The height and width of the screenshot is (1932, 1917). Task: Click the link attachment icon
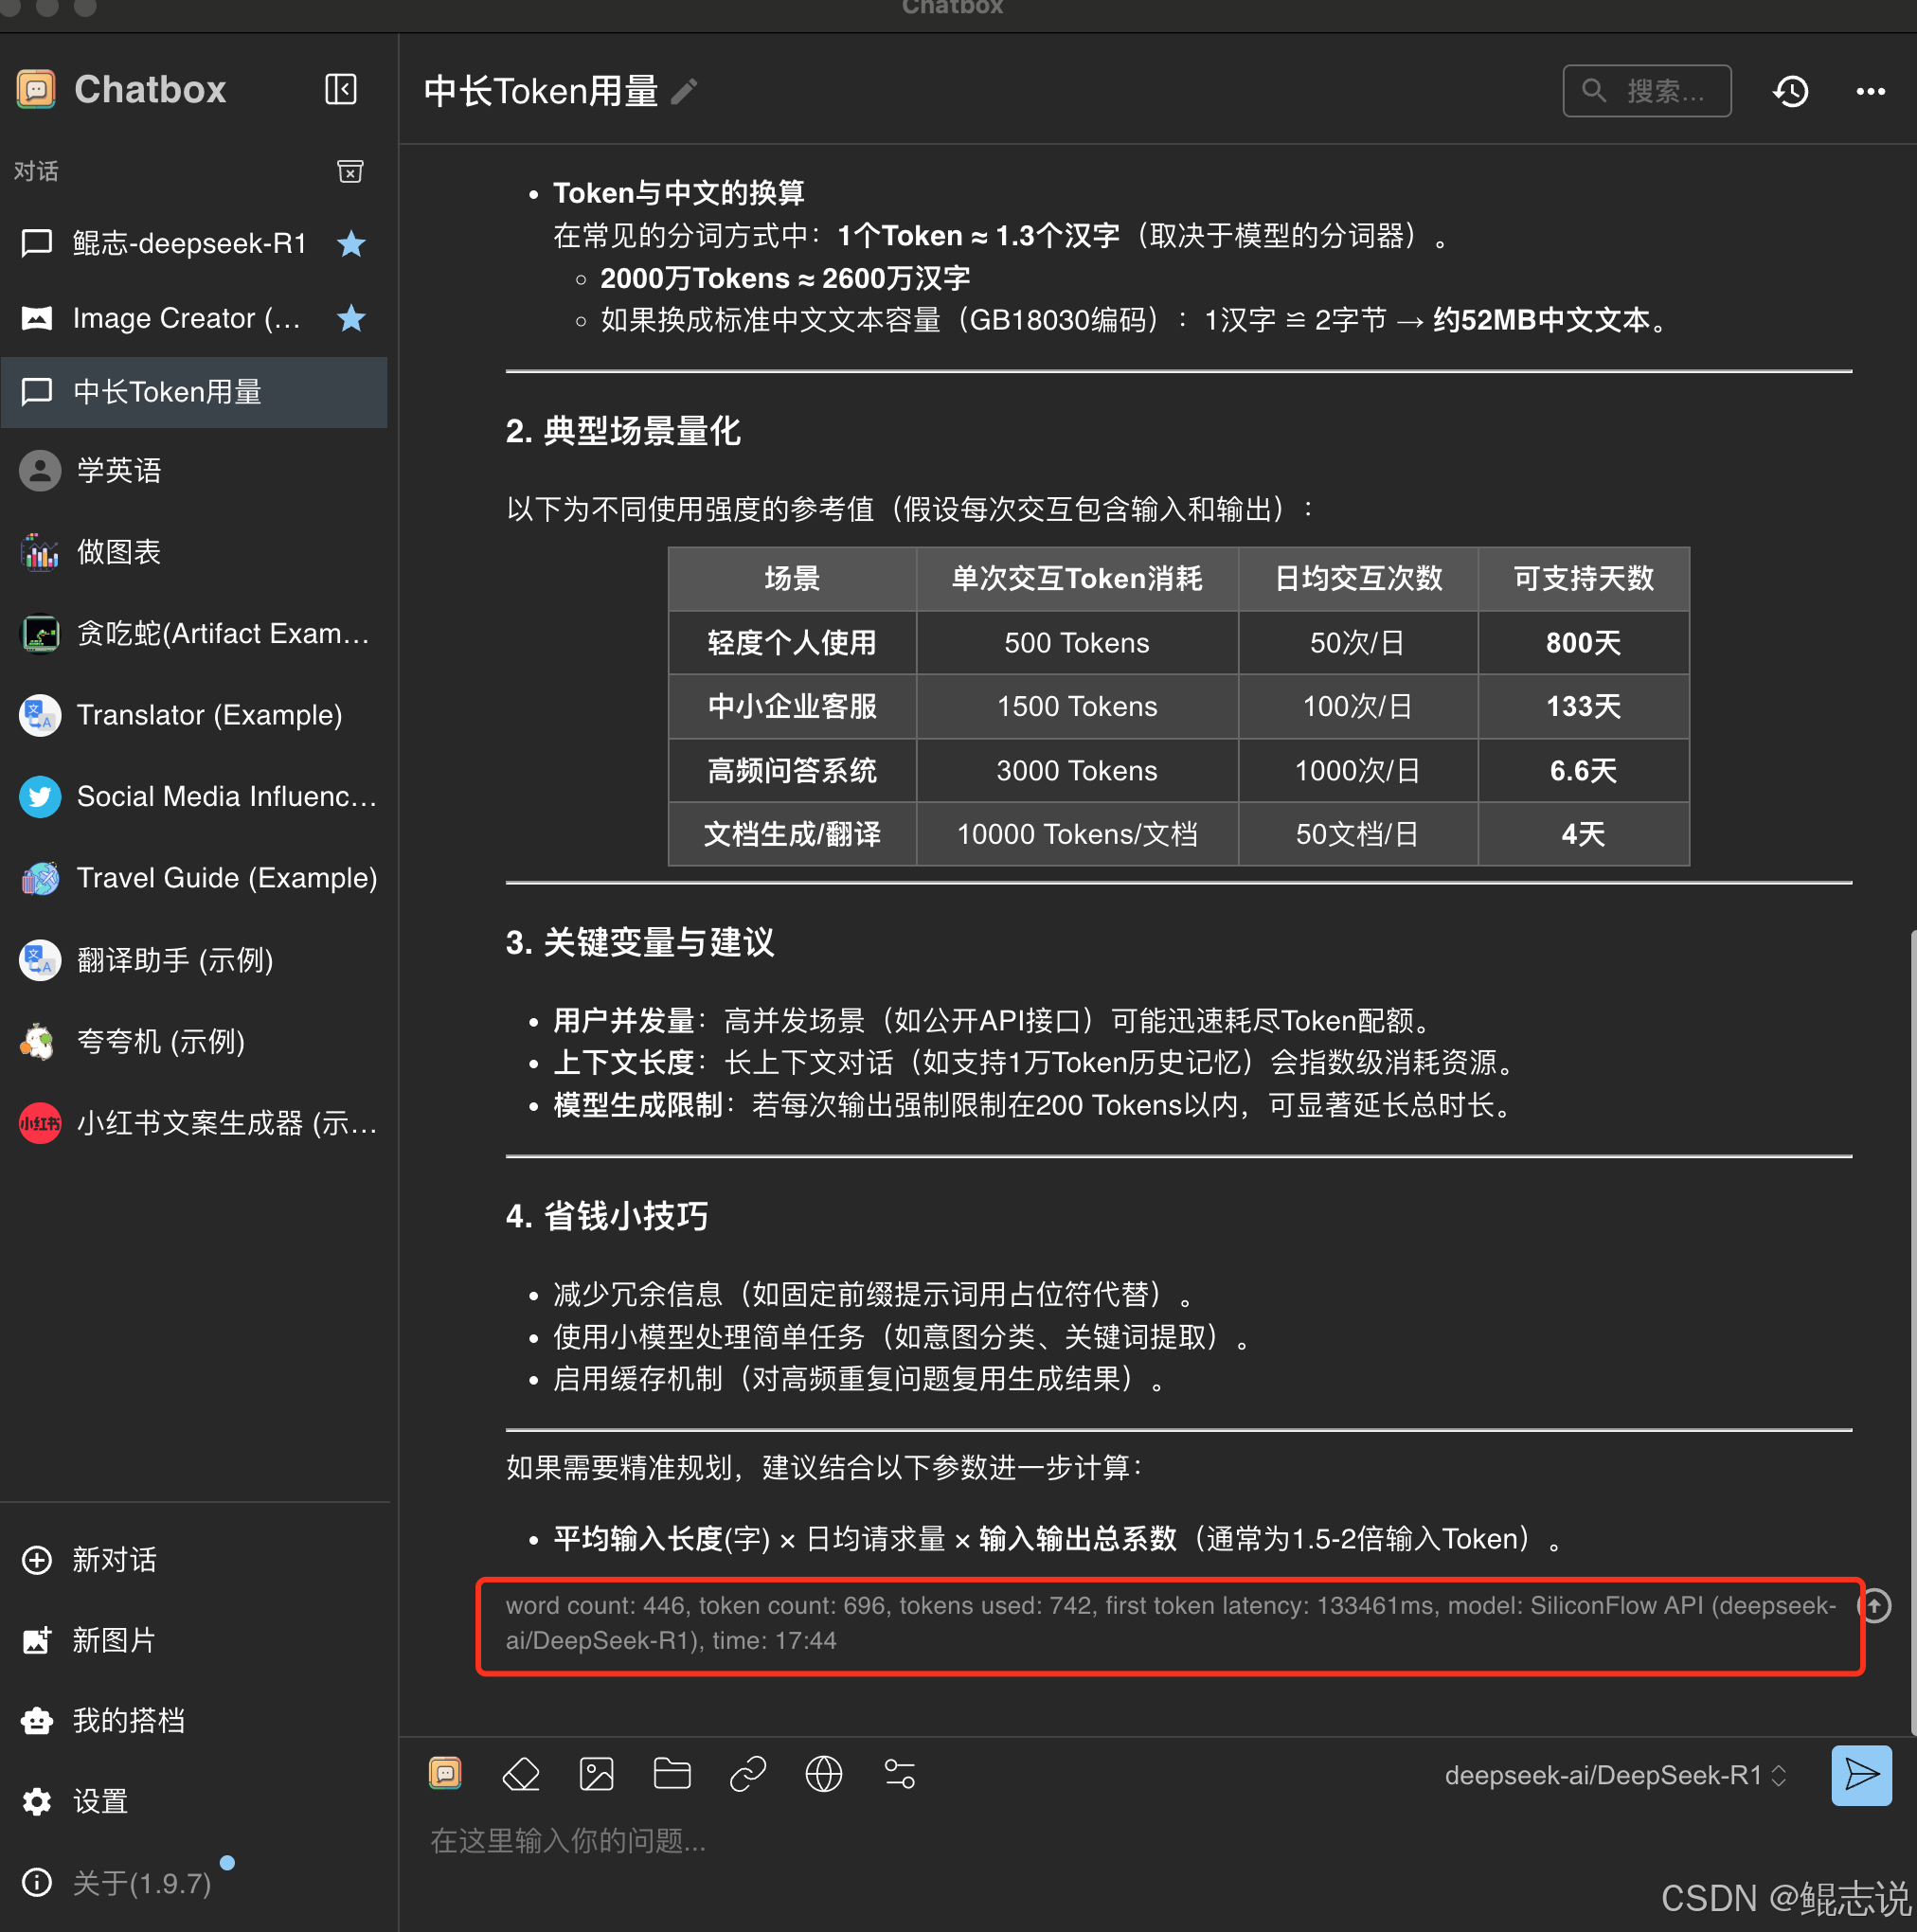coord(748,1775)
